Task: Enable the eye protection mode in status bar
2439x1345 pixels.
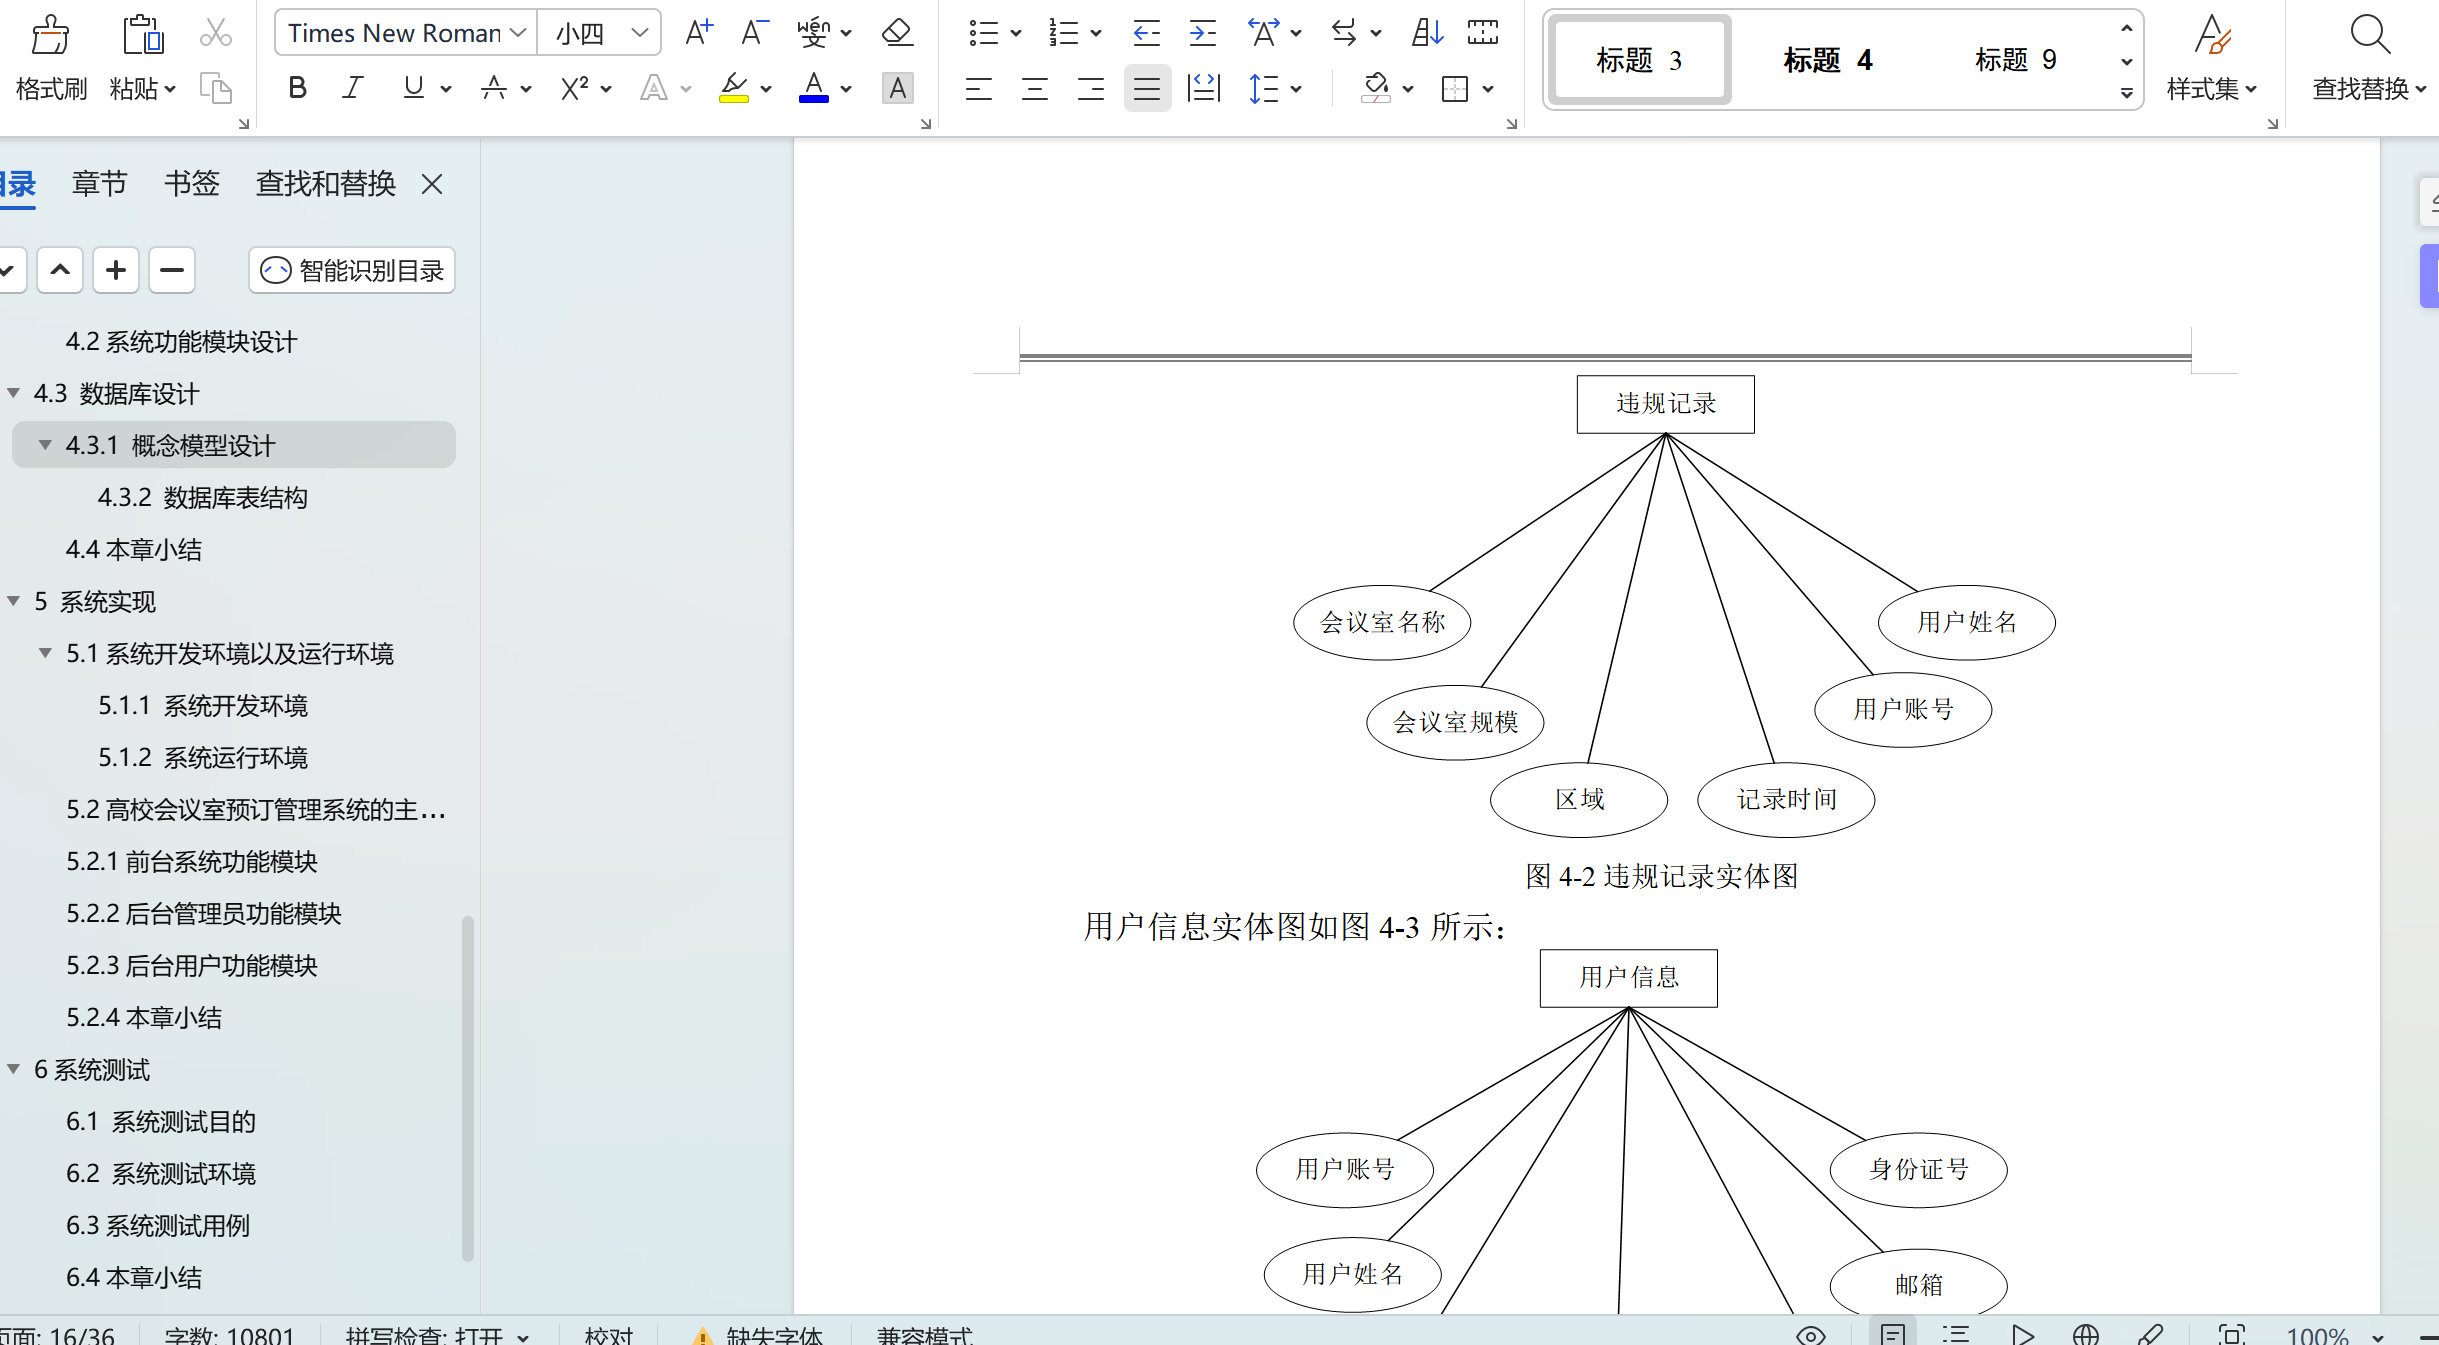Action: point(1812,1334)
